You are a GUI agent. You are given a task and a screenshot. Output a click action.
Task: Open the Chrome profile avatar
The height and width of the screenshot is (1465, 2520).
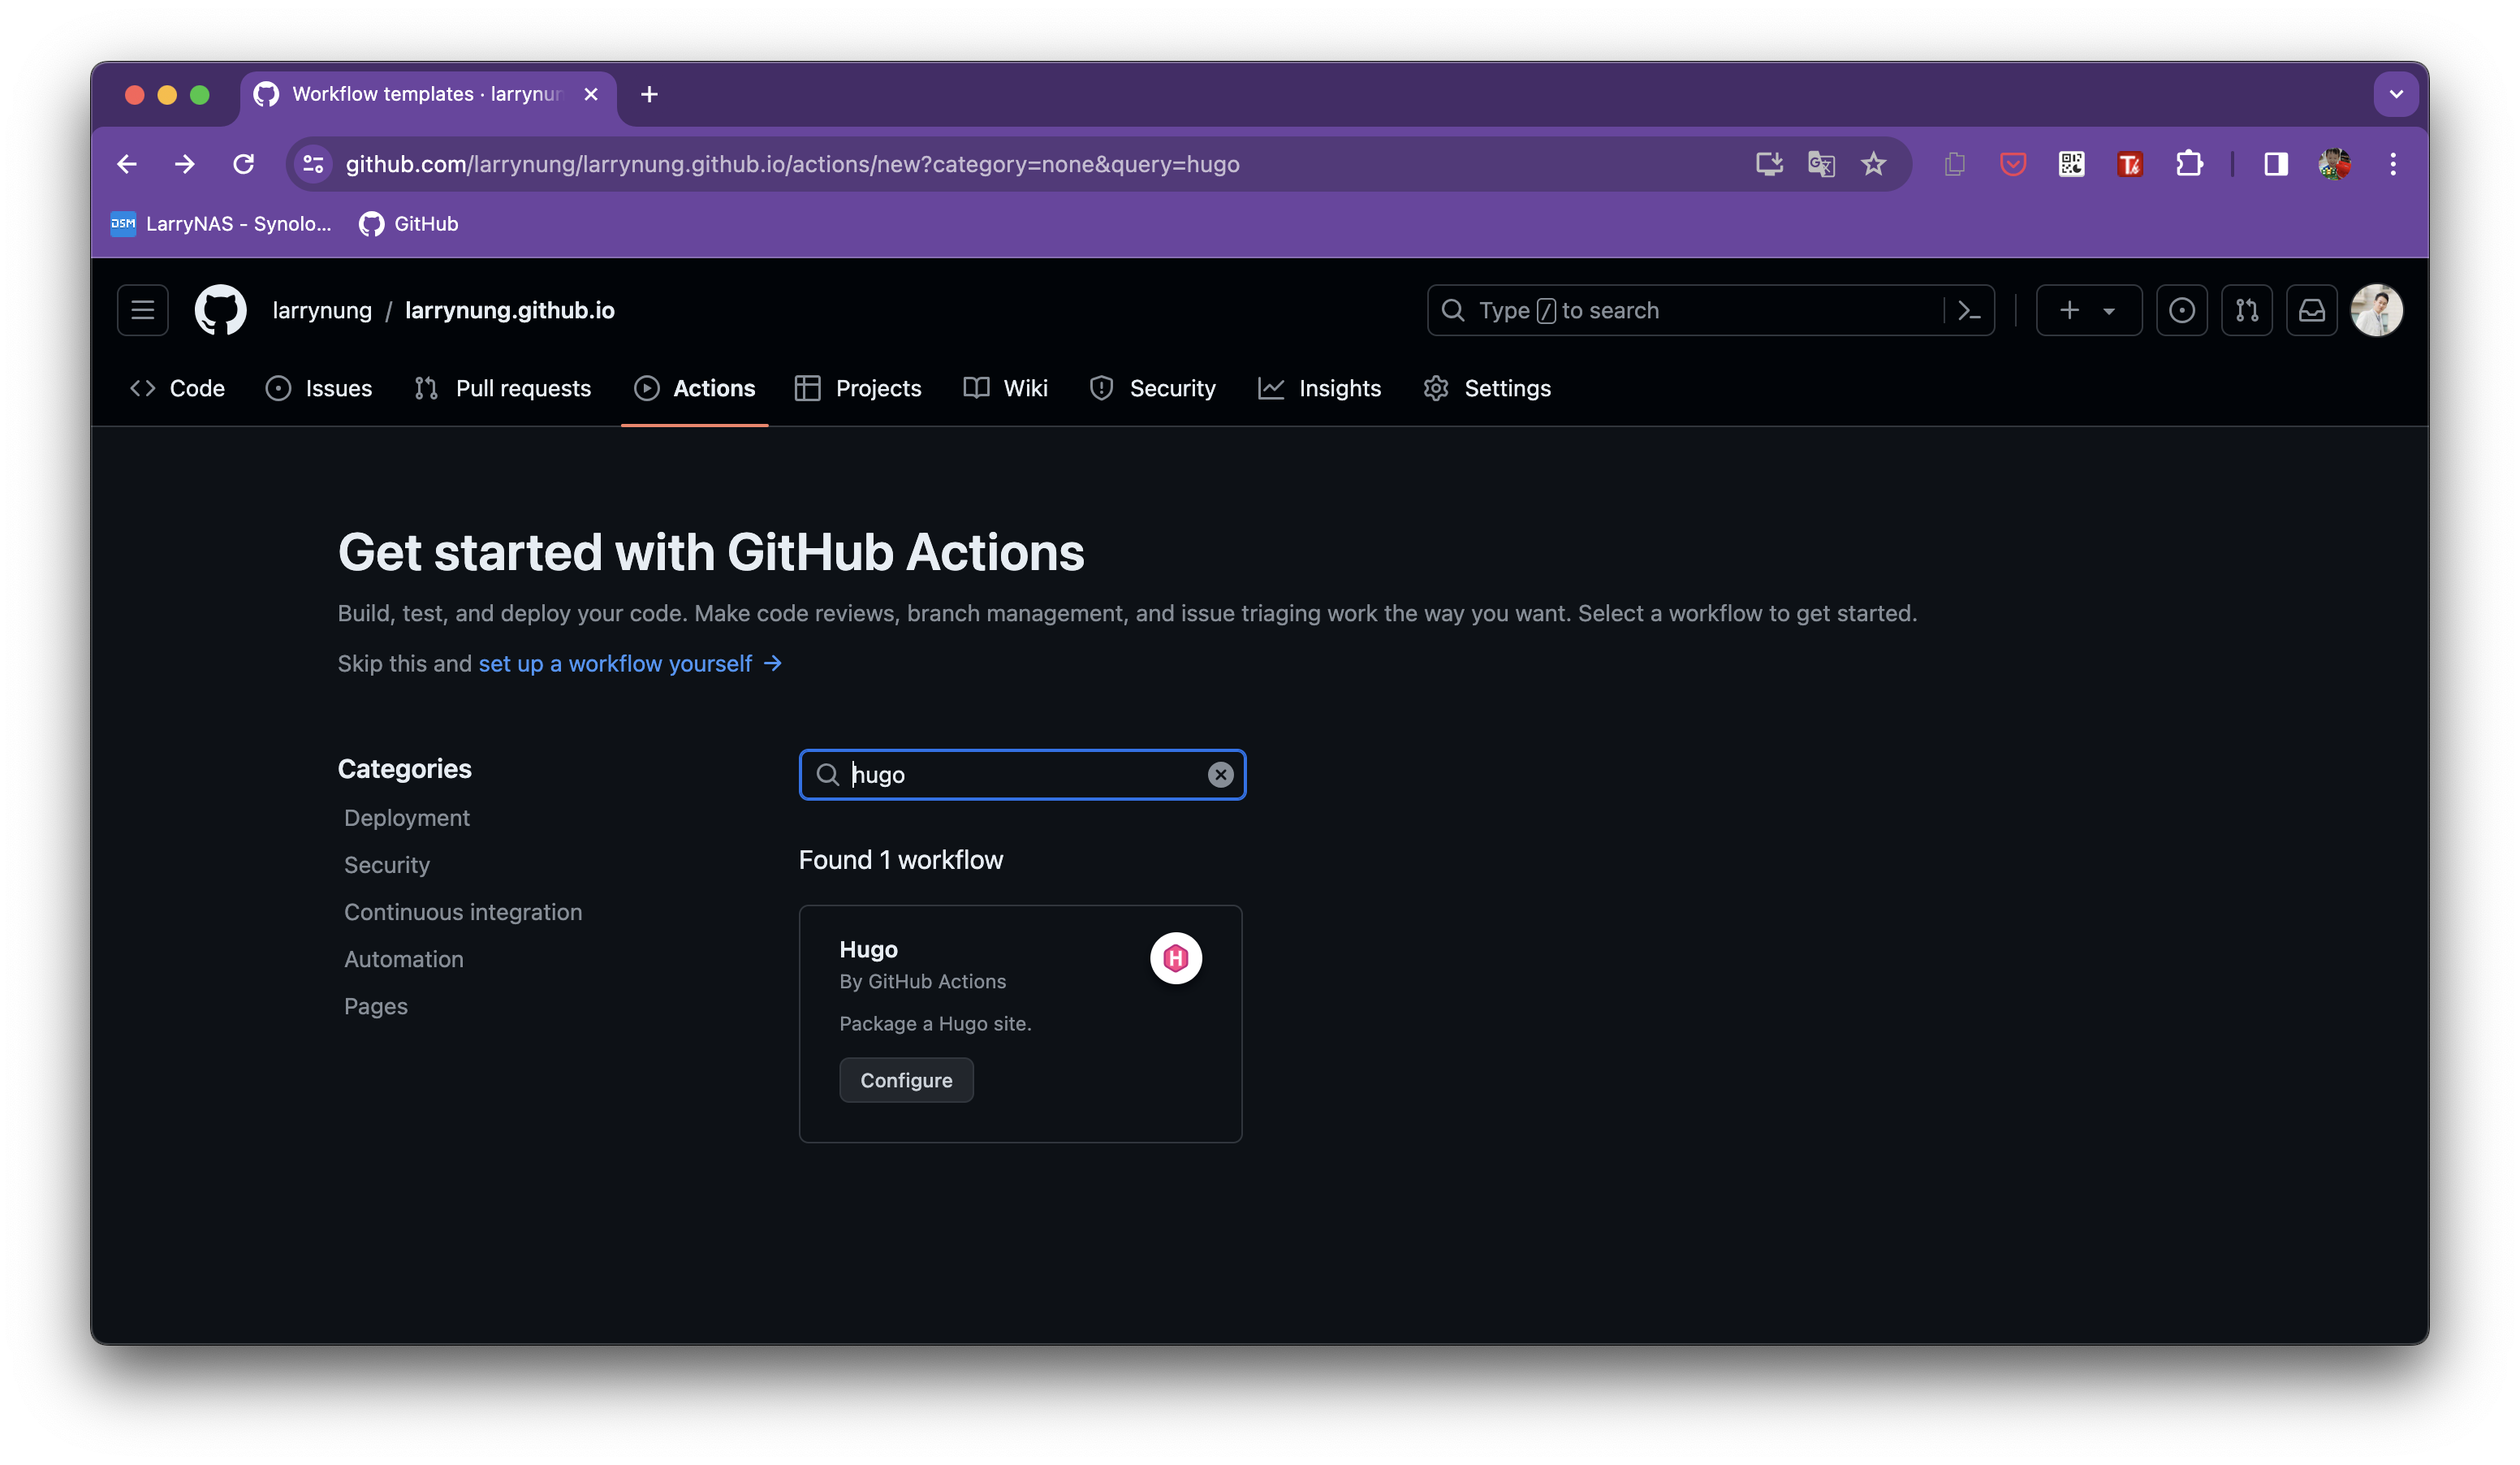click(2334, 164)
